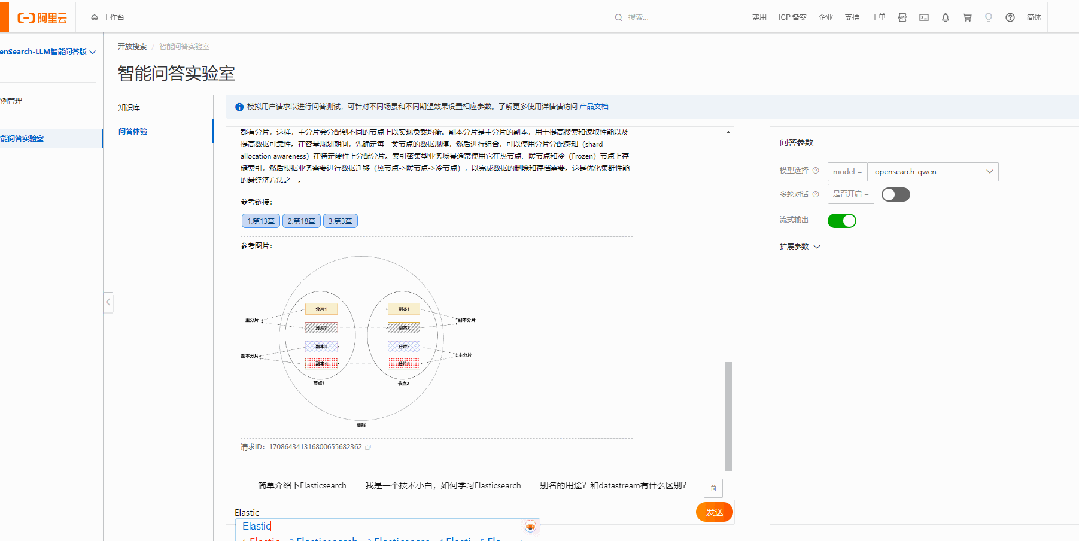
Task: Open reference link 2
Action: tap(301, 221)
